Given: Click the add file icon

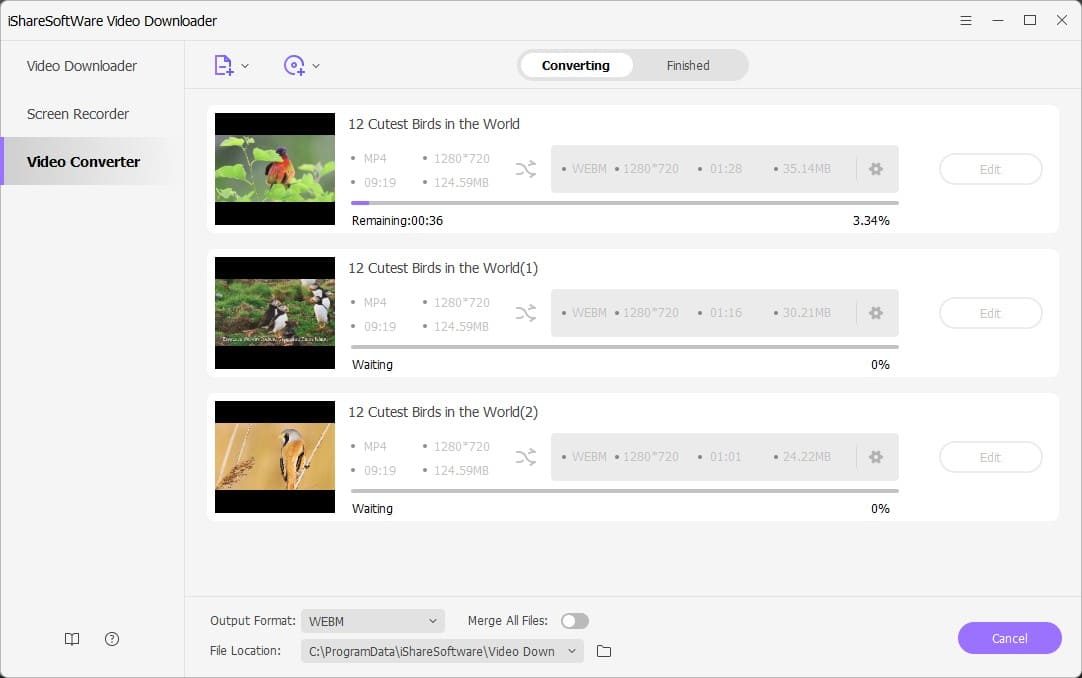Looking at the screenshot, I should click(x=224, y=64).
